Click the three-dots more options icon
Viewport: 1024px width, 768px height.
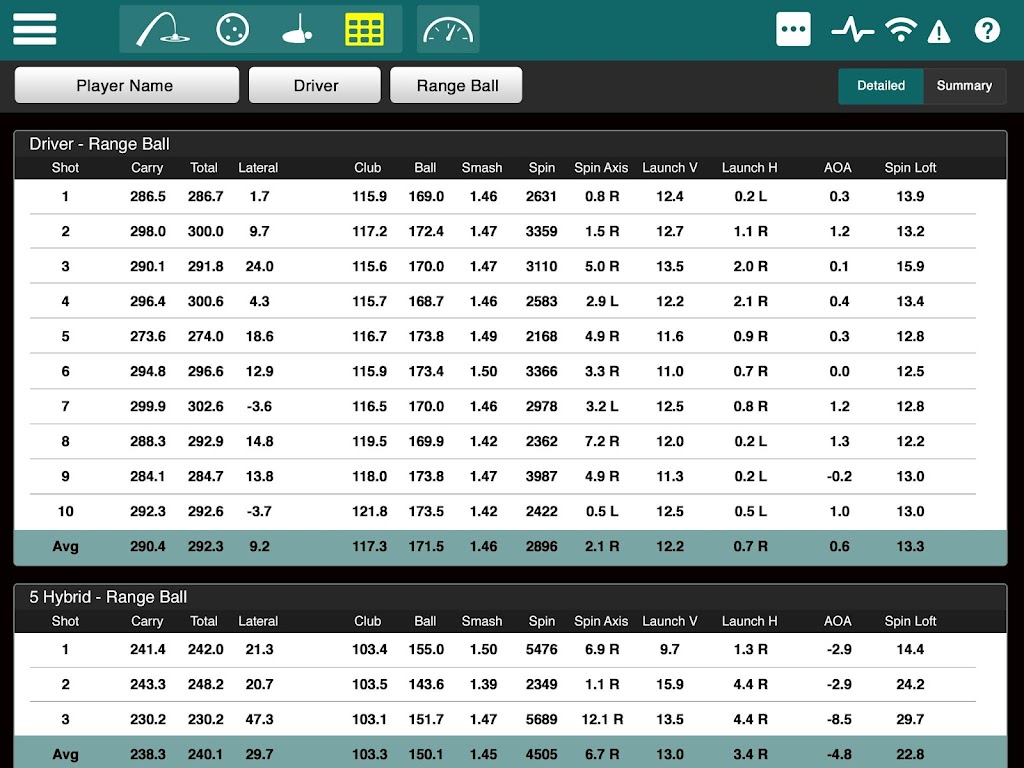tap(793, 29)
